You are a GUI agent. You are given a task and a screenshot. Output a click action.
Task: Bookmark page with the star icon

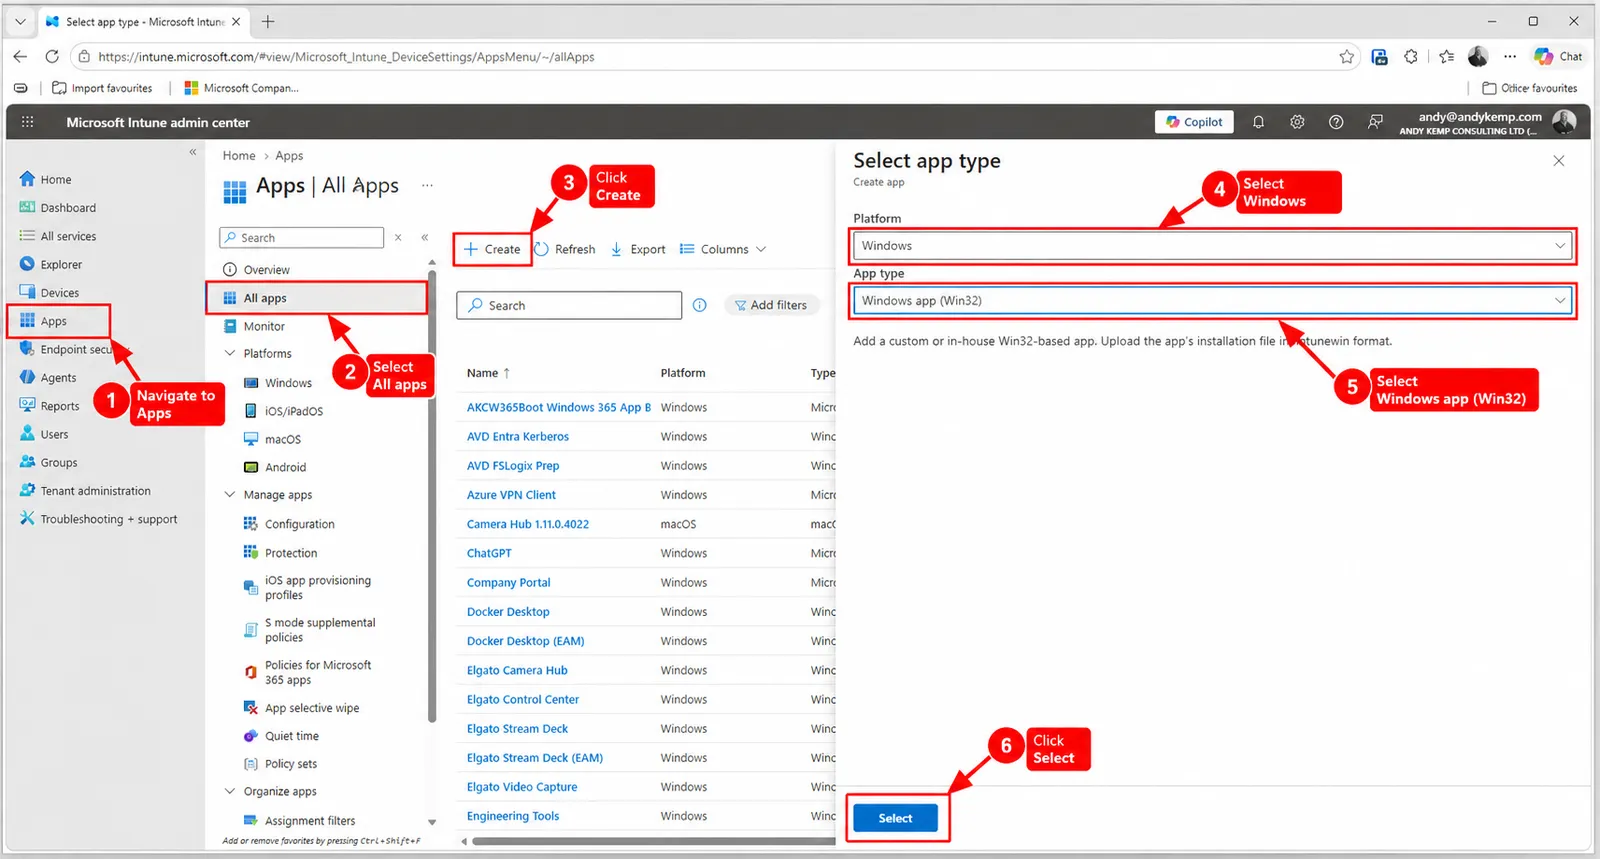[x=1347, y=57]
